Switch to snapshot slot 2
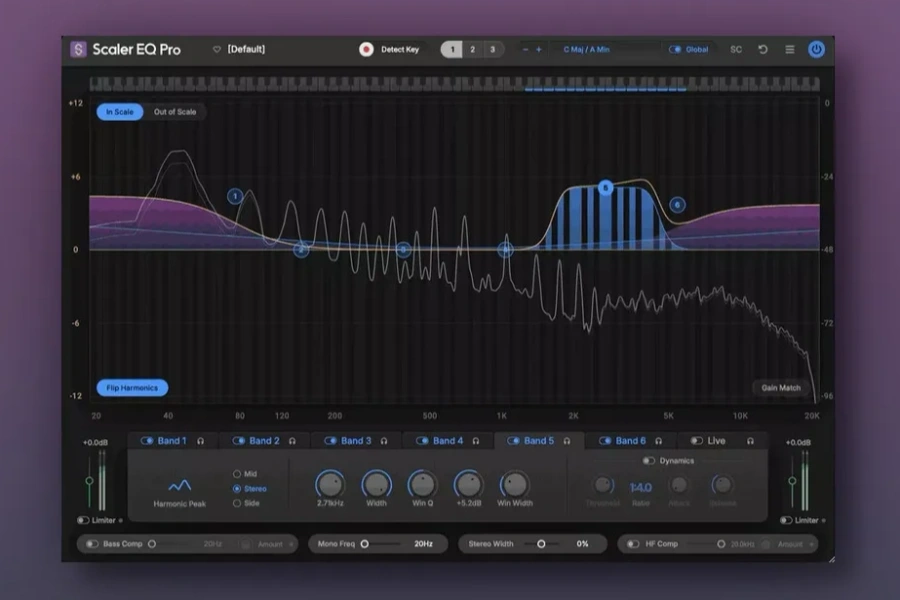The height and width of the screenshot is (600, 900). [x=472, y=49]
